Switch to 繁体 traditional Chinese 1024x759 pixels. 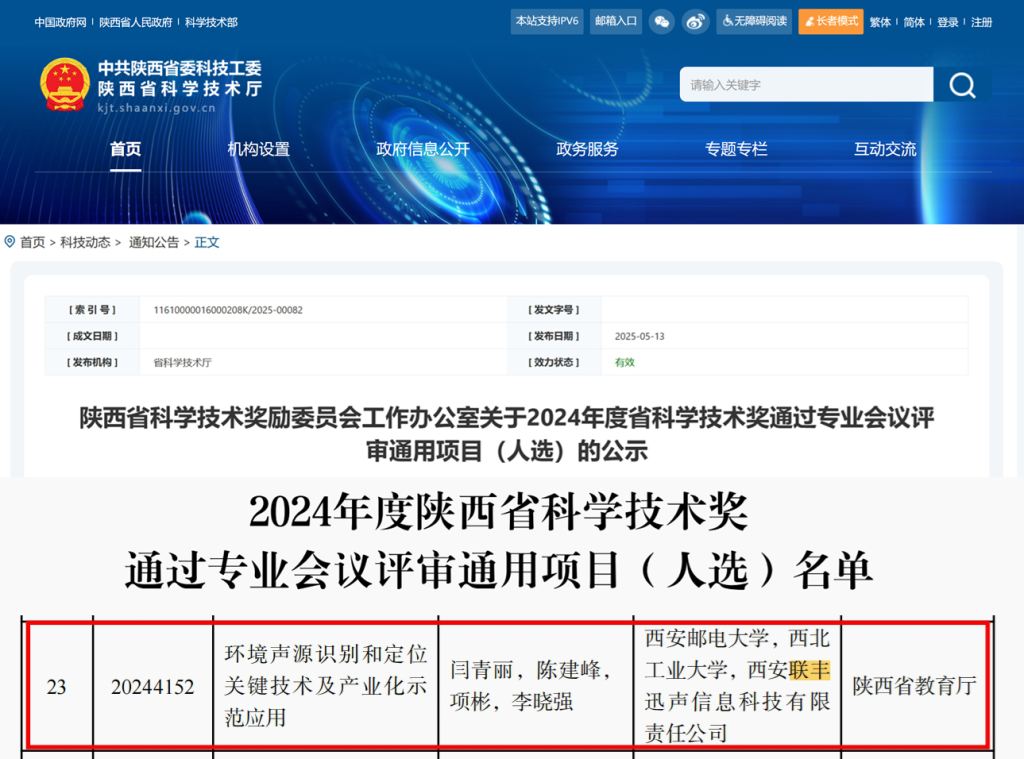click(880, 22)
